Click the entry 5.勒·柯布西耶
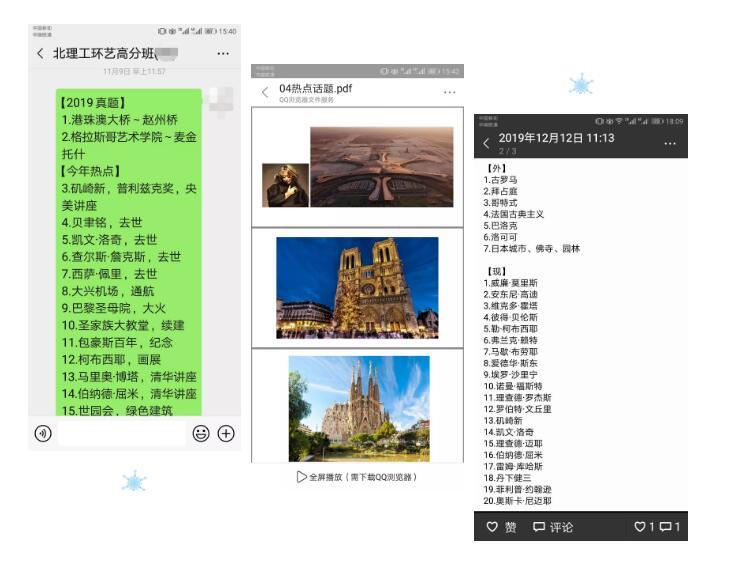The image size is (736, 564). 511,328
